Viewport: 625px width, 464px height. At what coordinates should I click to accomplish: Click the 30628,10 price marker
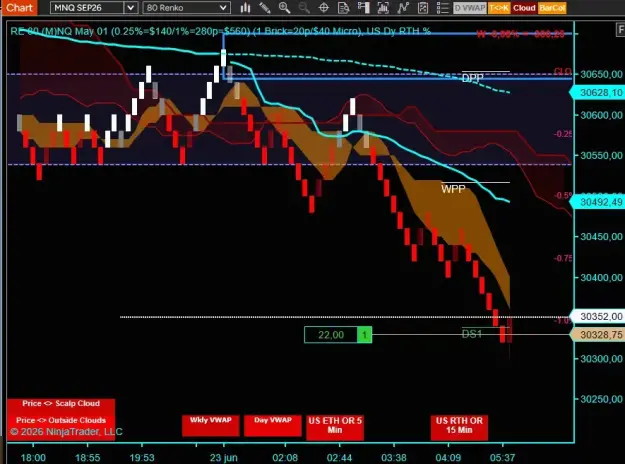pyautogui.click(x=597, y=93)
